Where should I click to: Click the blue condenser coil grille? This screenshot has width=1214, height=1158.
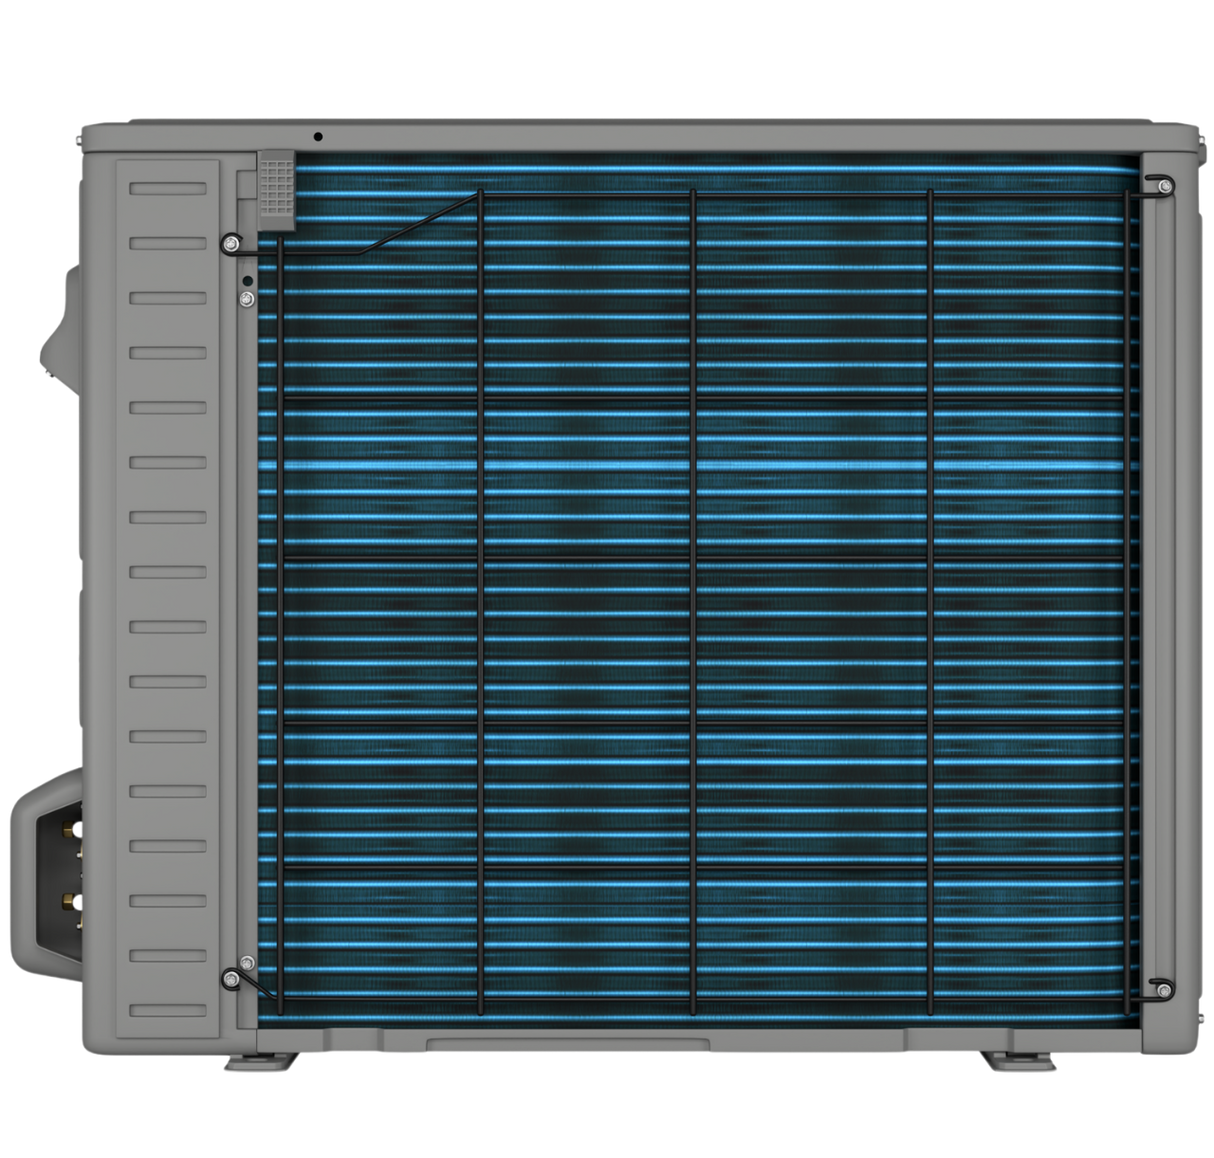700,590
